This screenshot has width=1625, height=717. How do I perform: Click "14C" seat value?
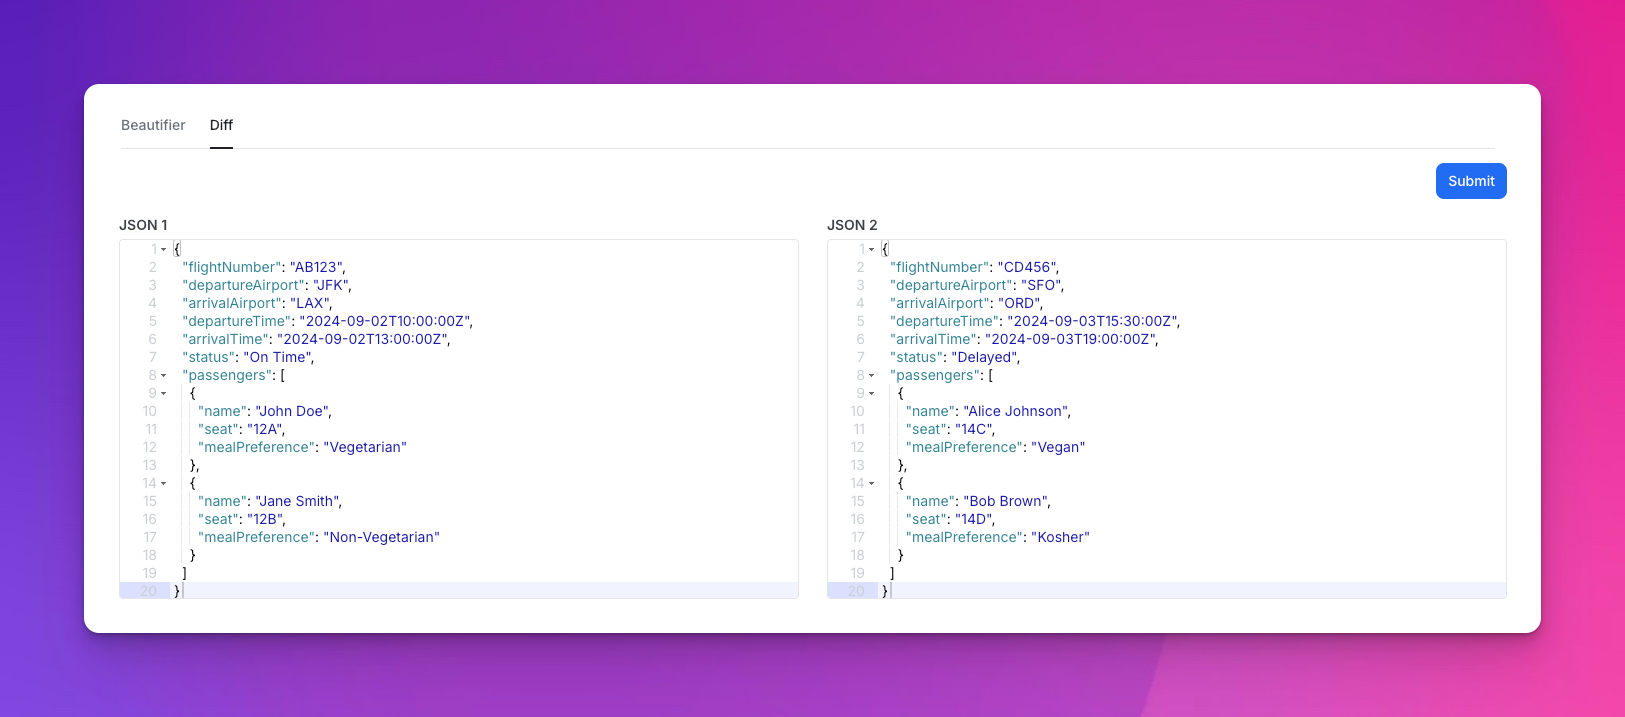(x=973, y=429)
